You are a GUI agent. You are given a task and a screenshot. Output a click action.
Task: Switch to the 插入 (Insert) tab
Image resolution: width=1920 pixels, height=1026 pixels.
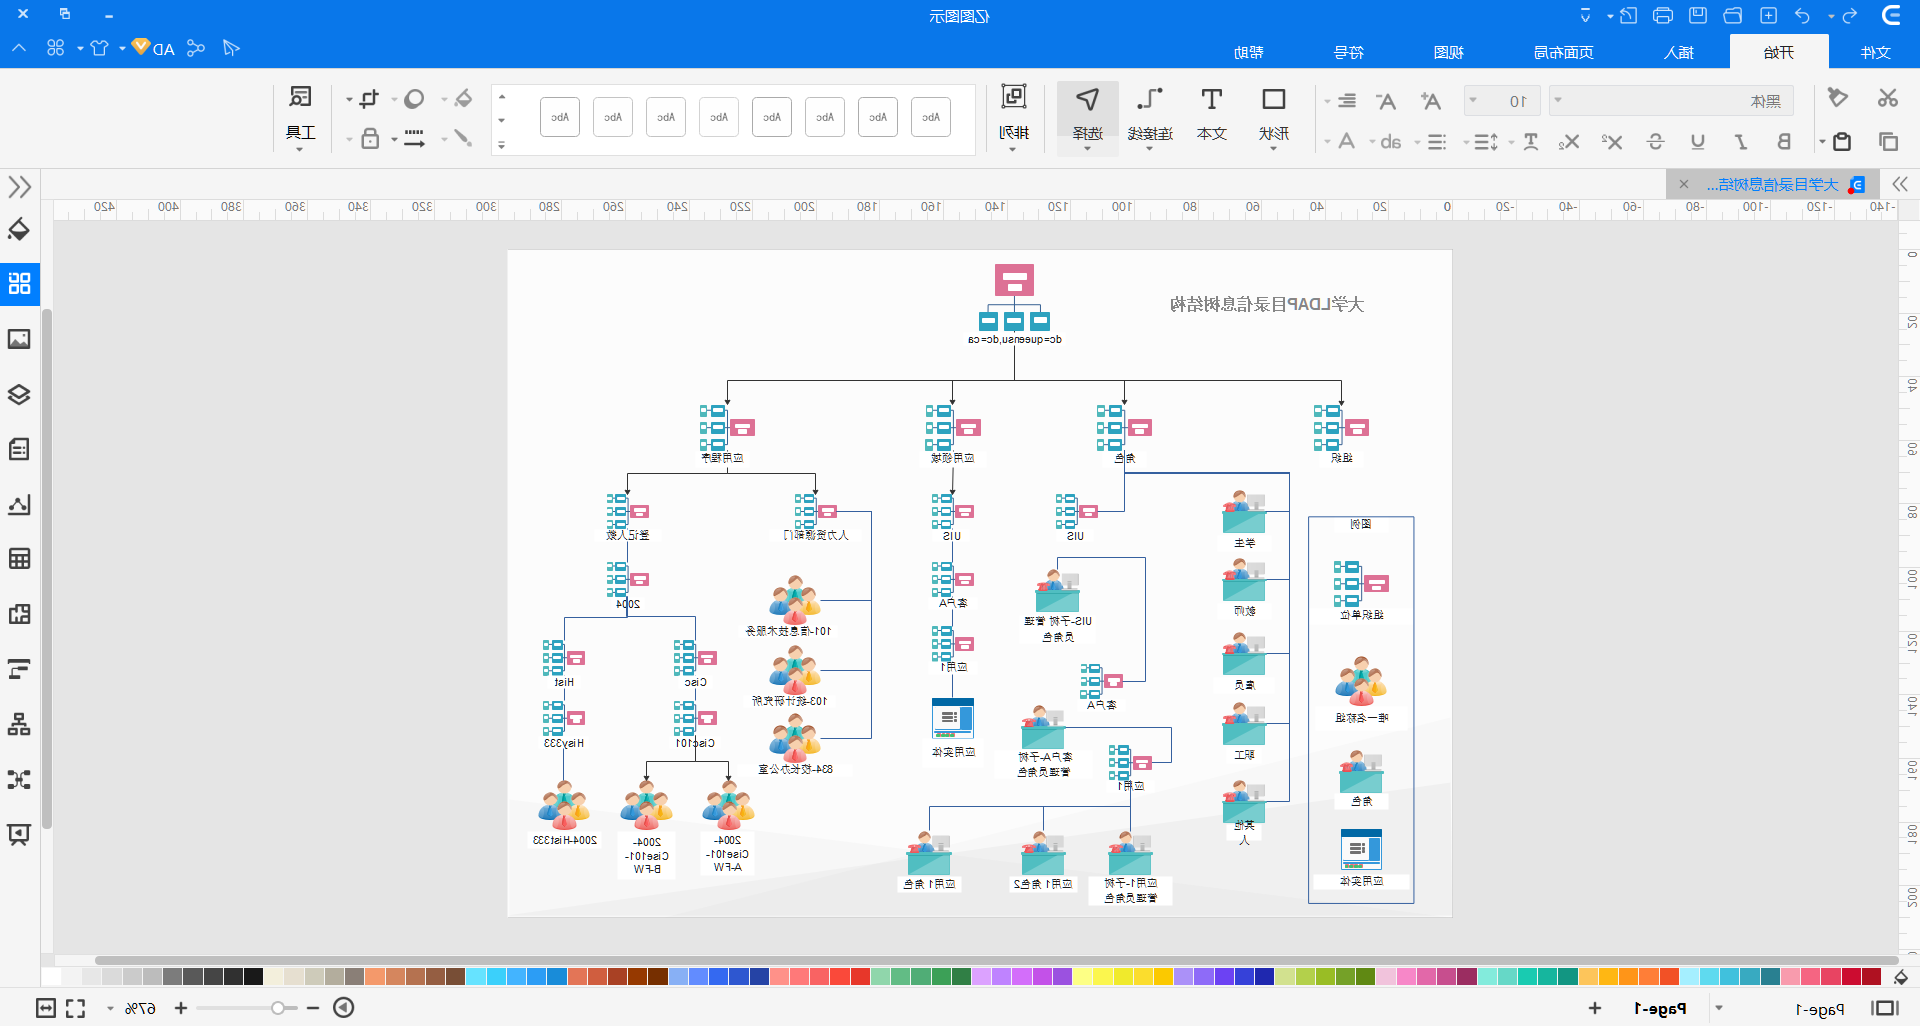tap(1679, 52)
